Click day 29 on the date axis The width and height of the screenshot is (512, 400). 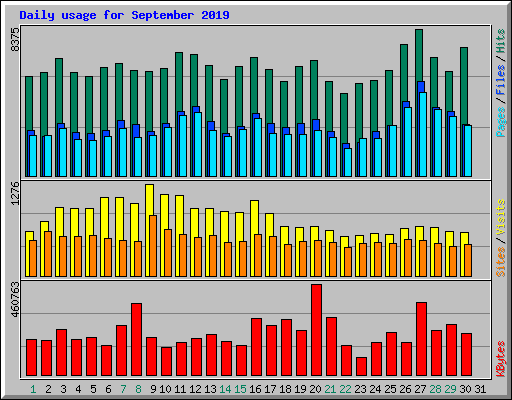pos(450,389)
